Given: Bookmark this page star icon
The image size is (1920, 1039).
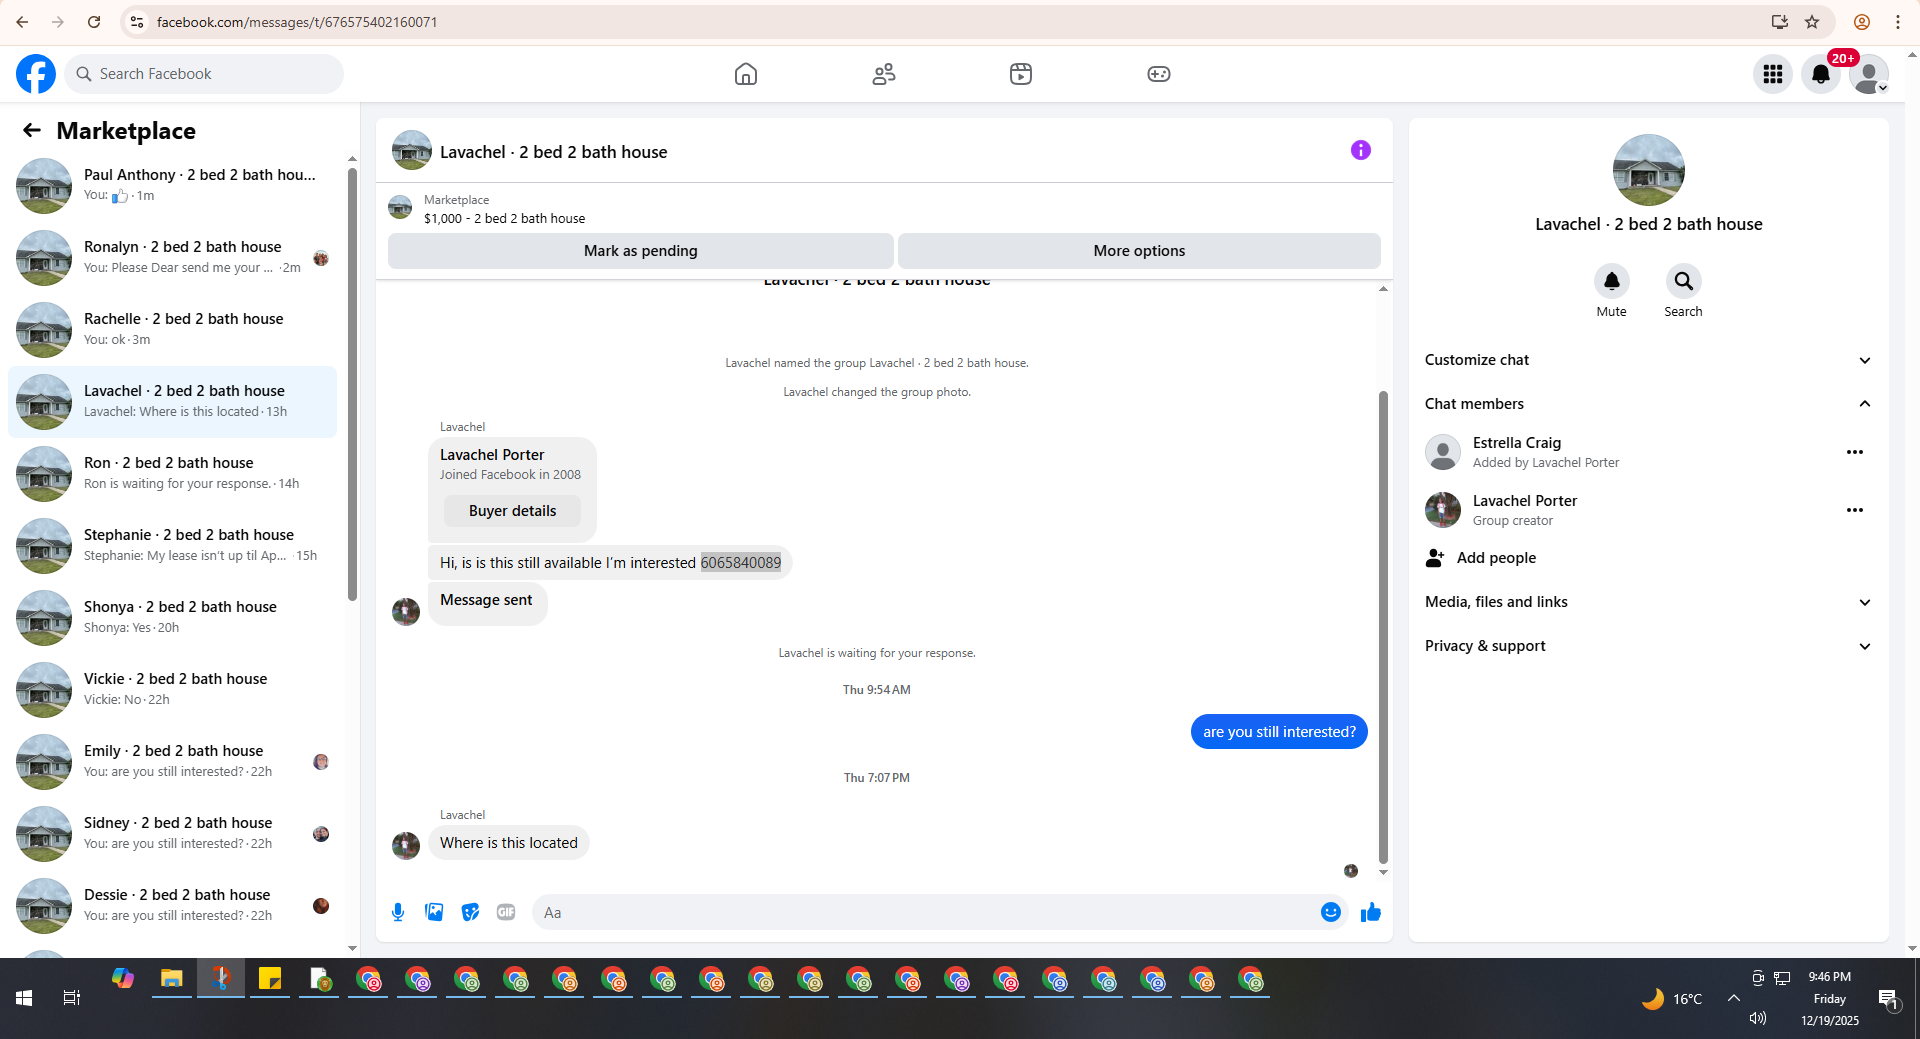Looking at the screenshot, I should coord(1812,22).
